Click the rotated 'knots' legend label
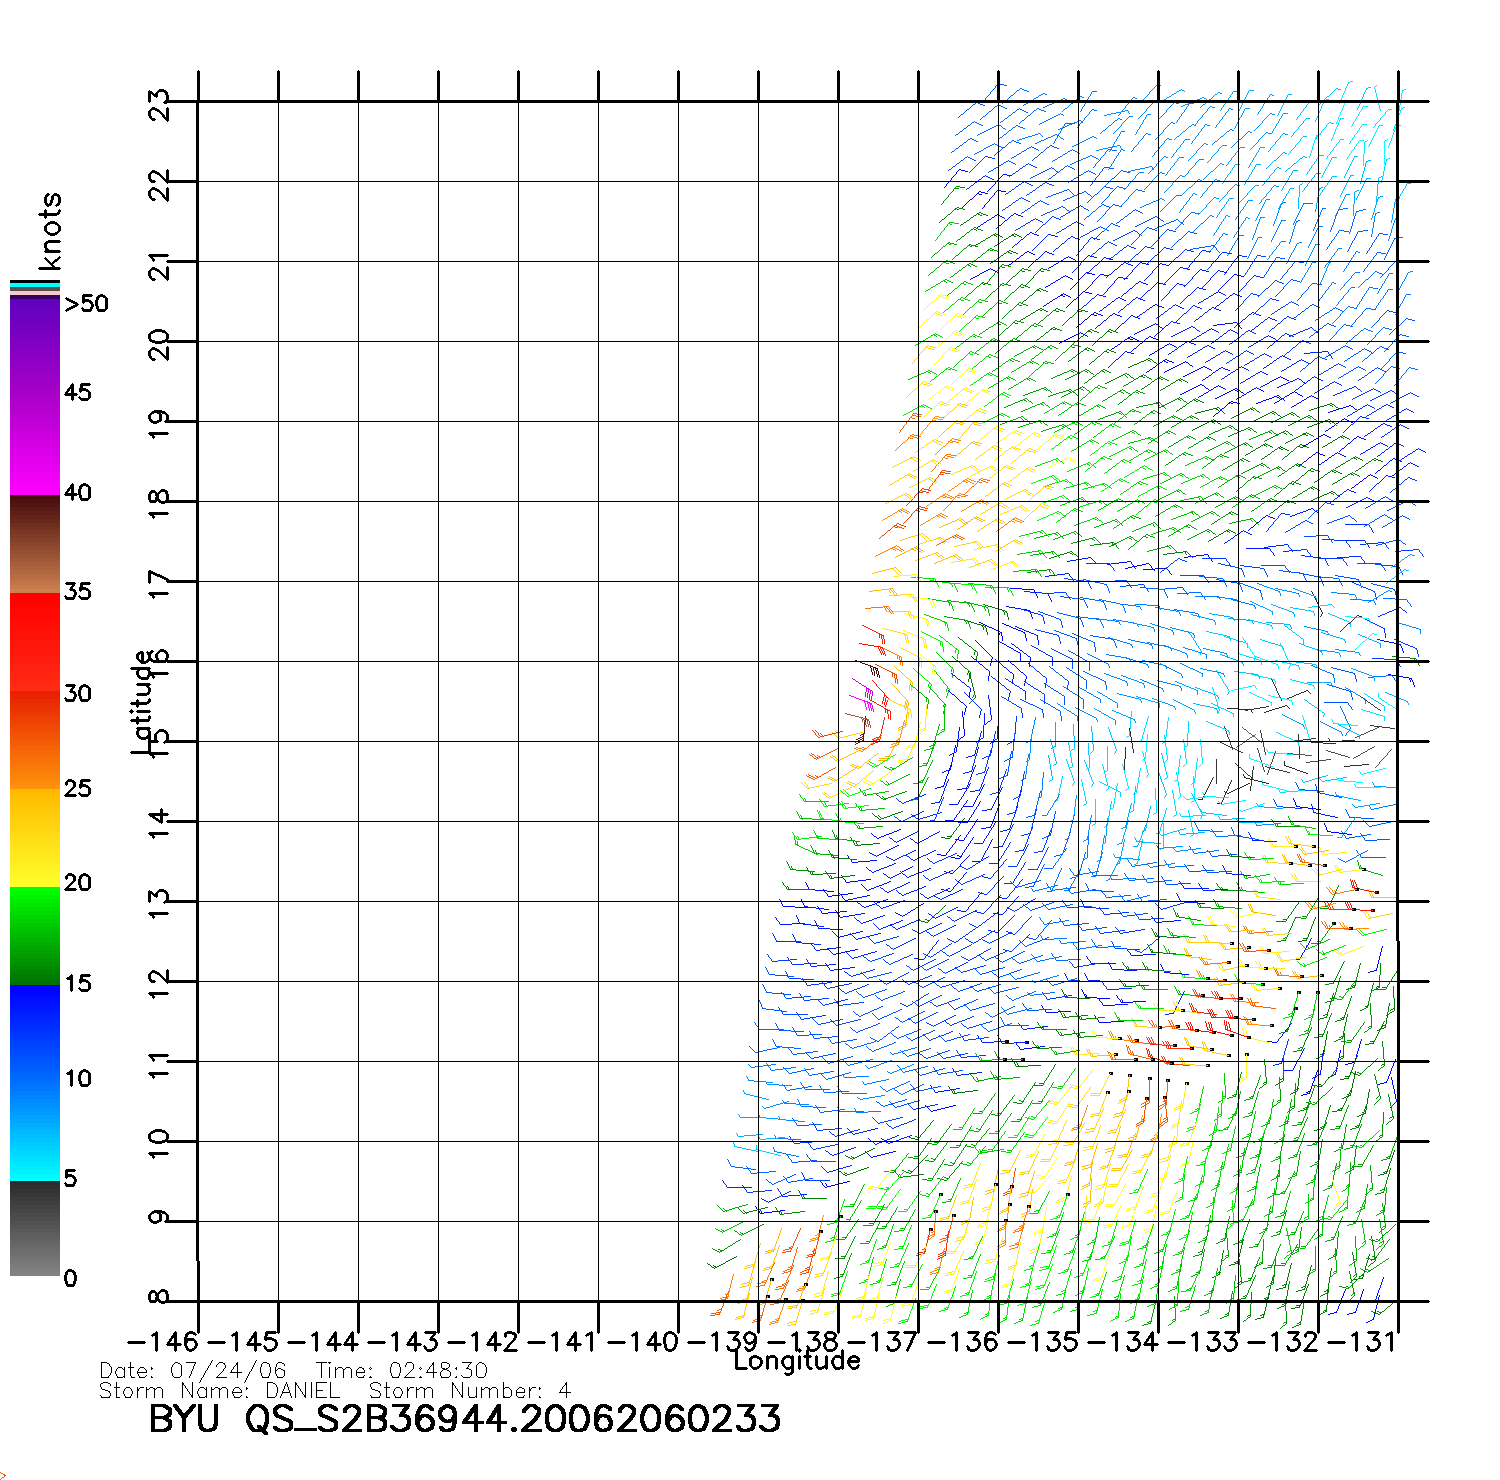 pos(50,231)
